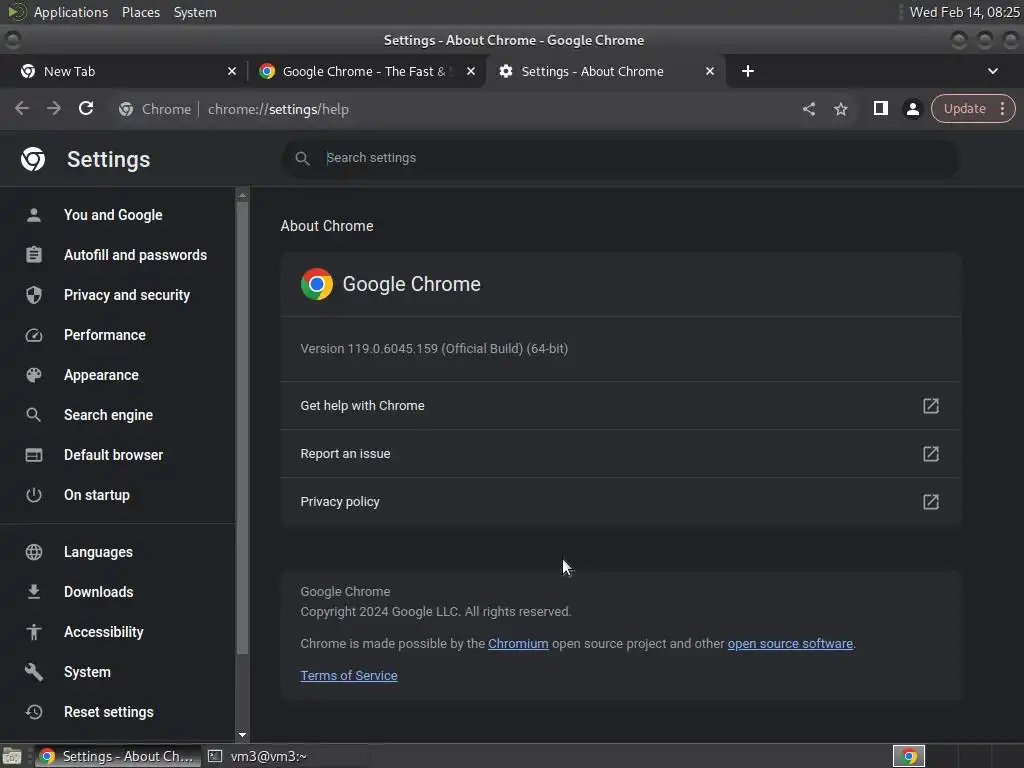Open Privacy policy row
The image size is (1024, 768).
pos(620,502)
